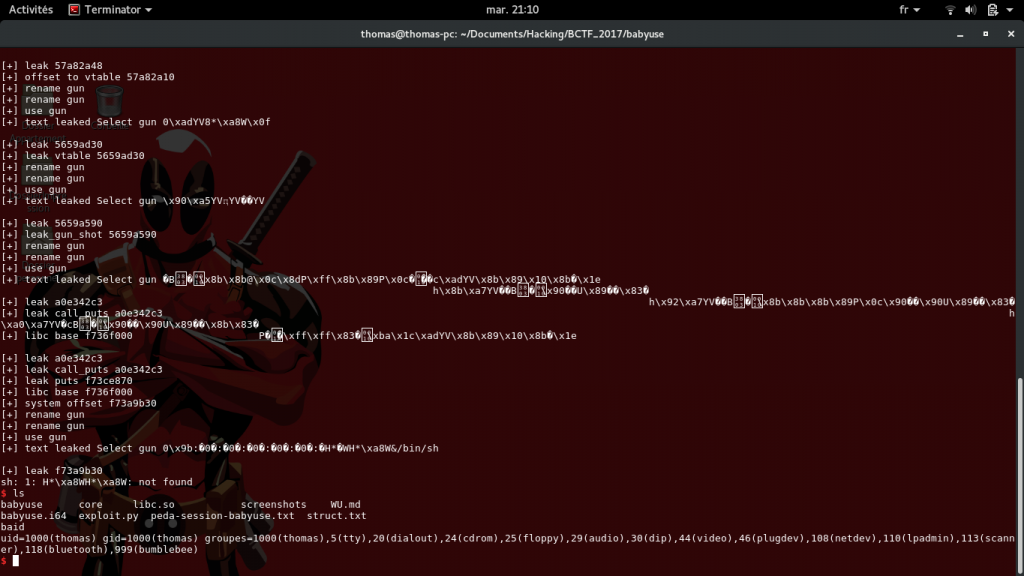Click the 'sh: 1: ... not found' error line
The width and height of the screenshot is (1024, 576).
coord(97,482)
